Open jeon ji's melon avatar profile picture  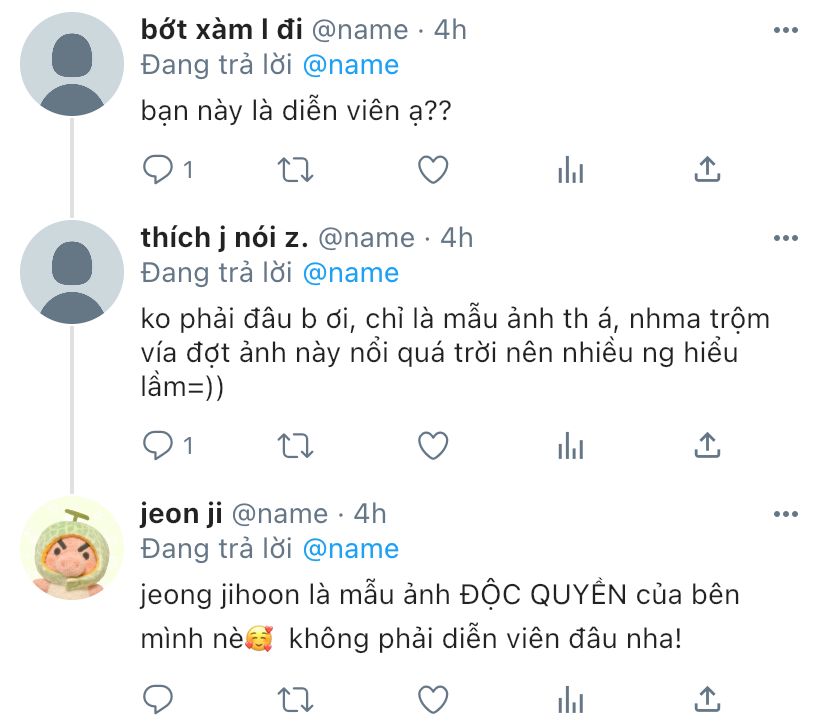(71, 546)
